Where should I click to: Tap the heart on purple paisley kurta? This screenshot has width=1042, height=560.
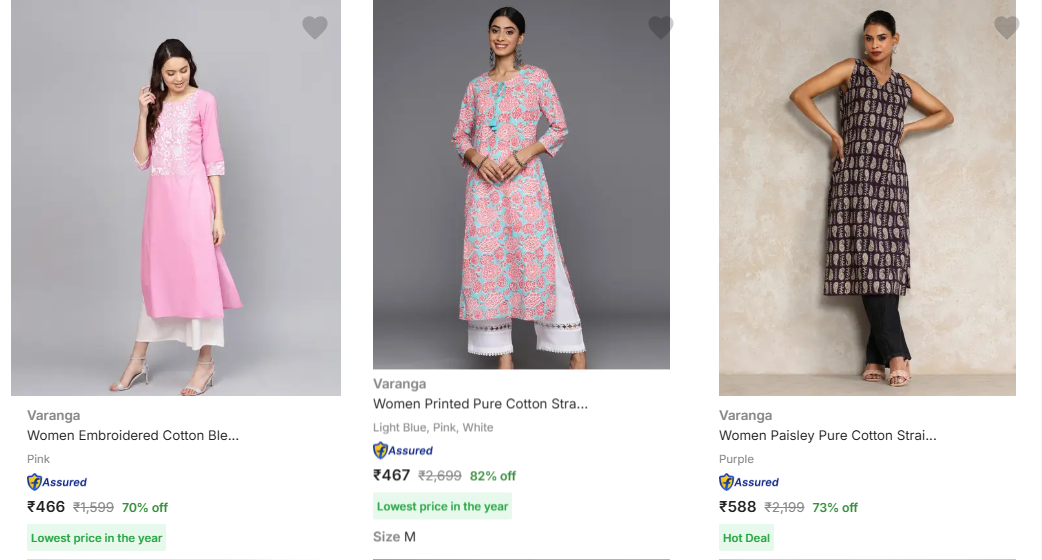(1007, 28)
